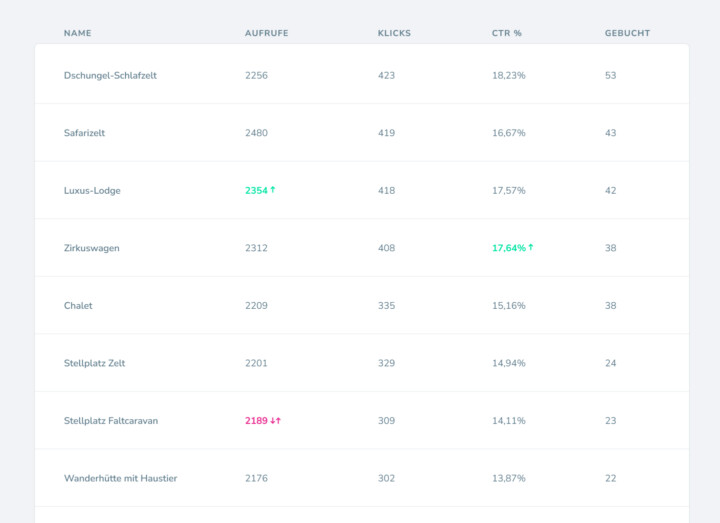Click the 22 booked value

pyautogui.click(x=610, y=478)
